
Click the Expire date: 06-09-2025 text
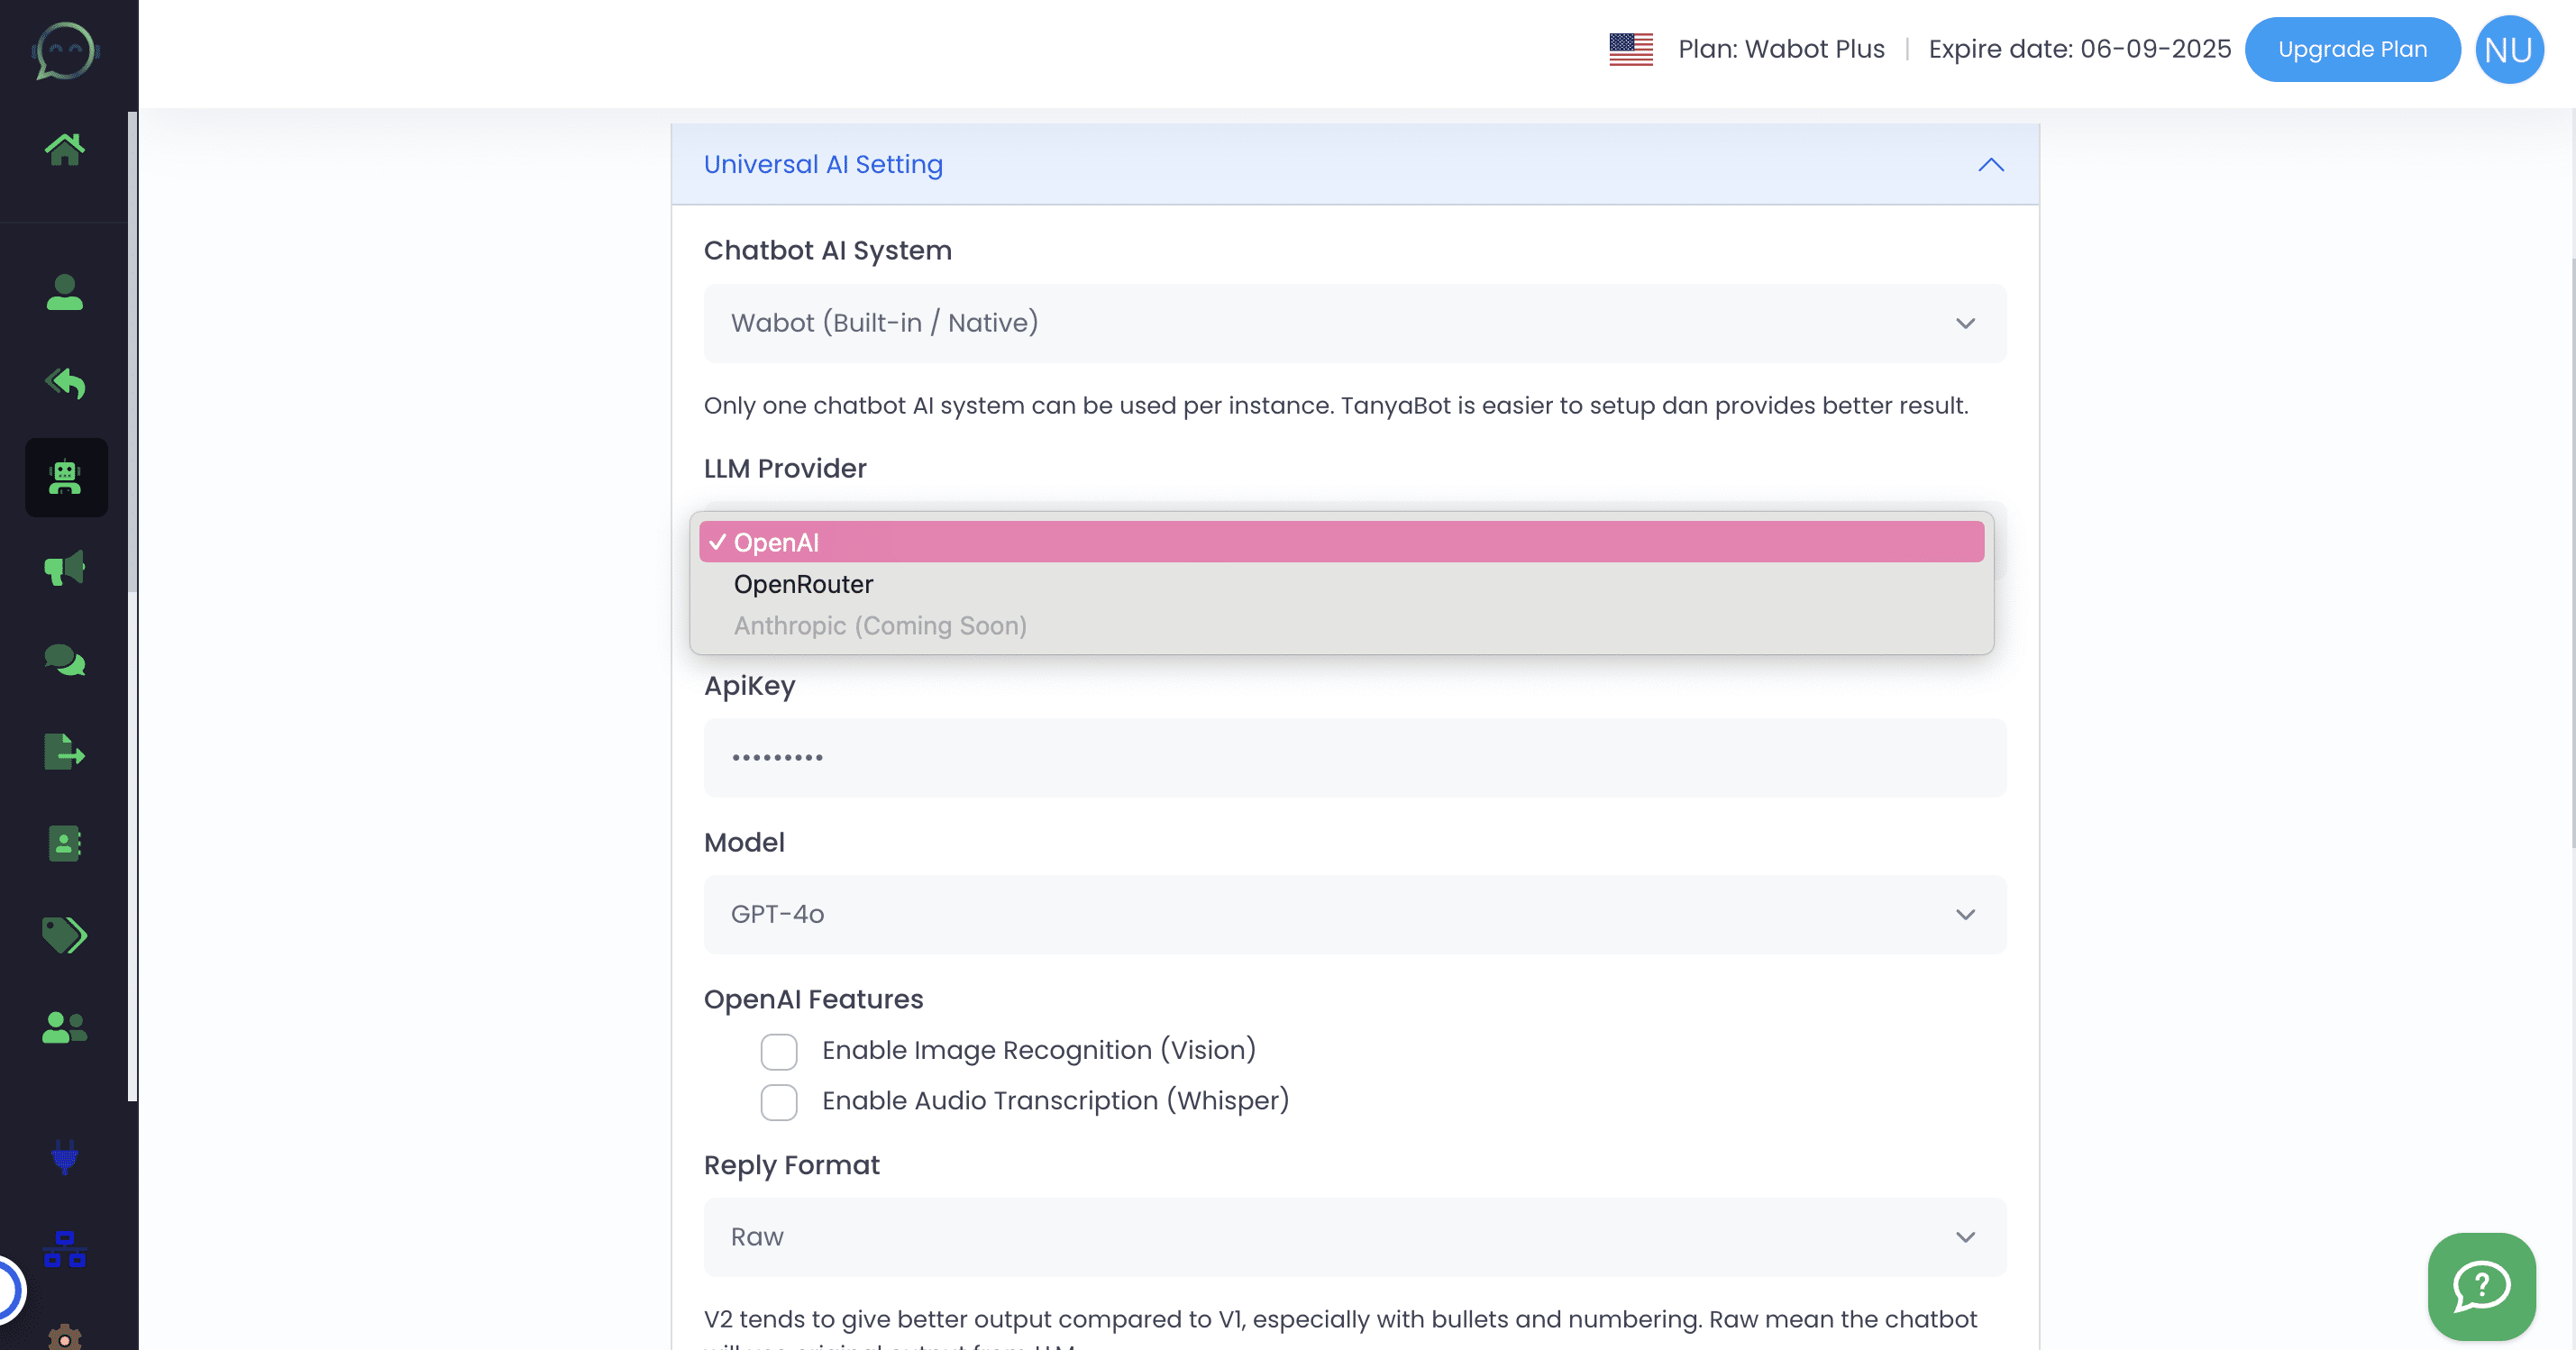[x=2079, y=49]
